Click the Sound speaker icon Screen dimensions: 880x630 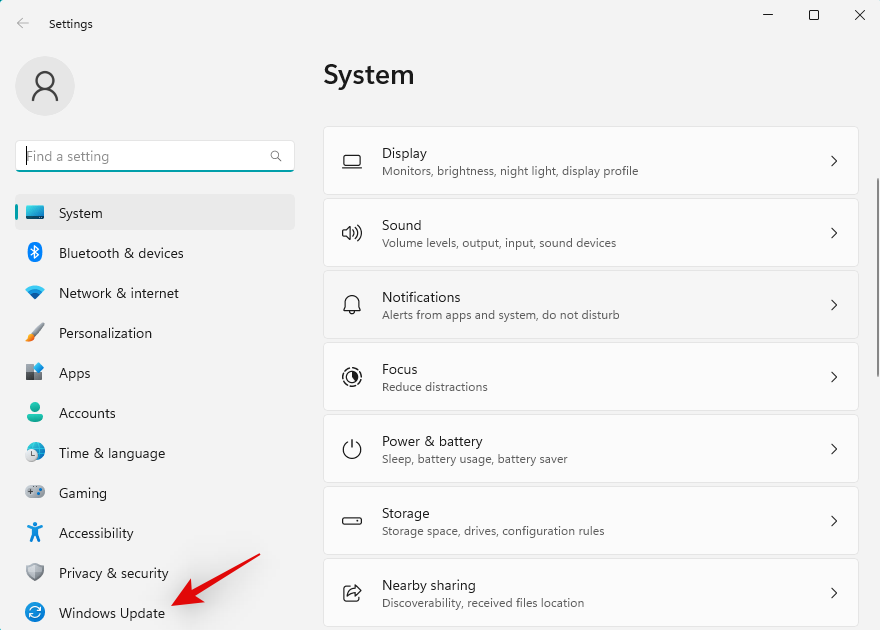(x=352, y=233)
